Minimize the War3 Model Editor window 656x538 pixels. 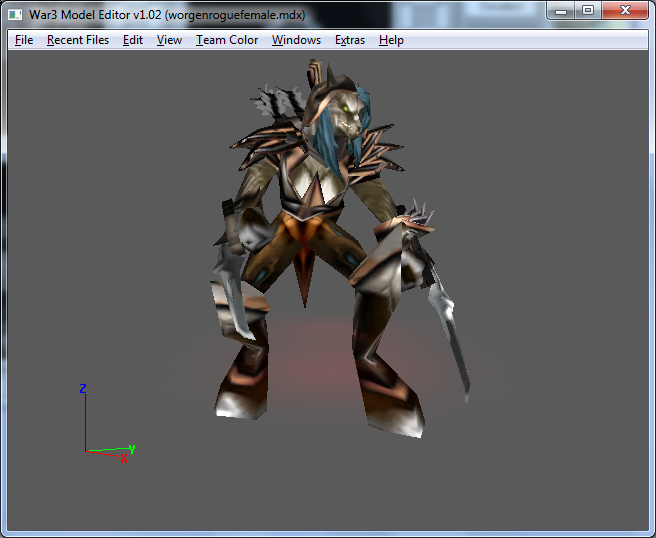coord(561,10)
